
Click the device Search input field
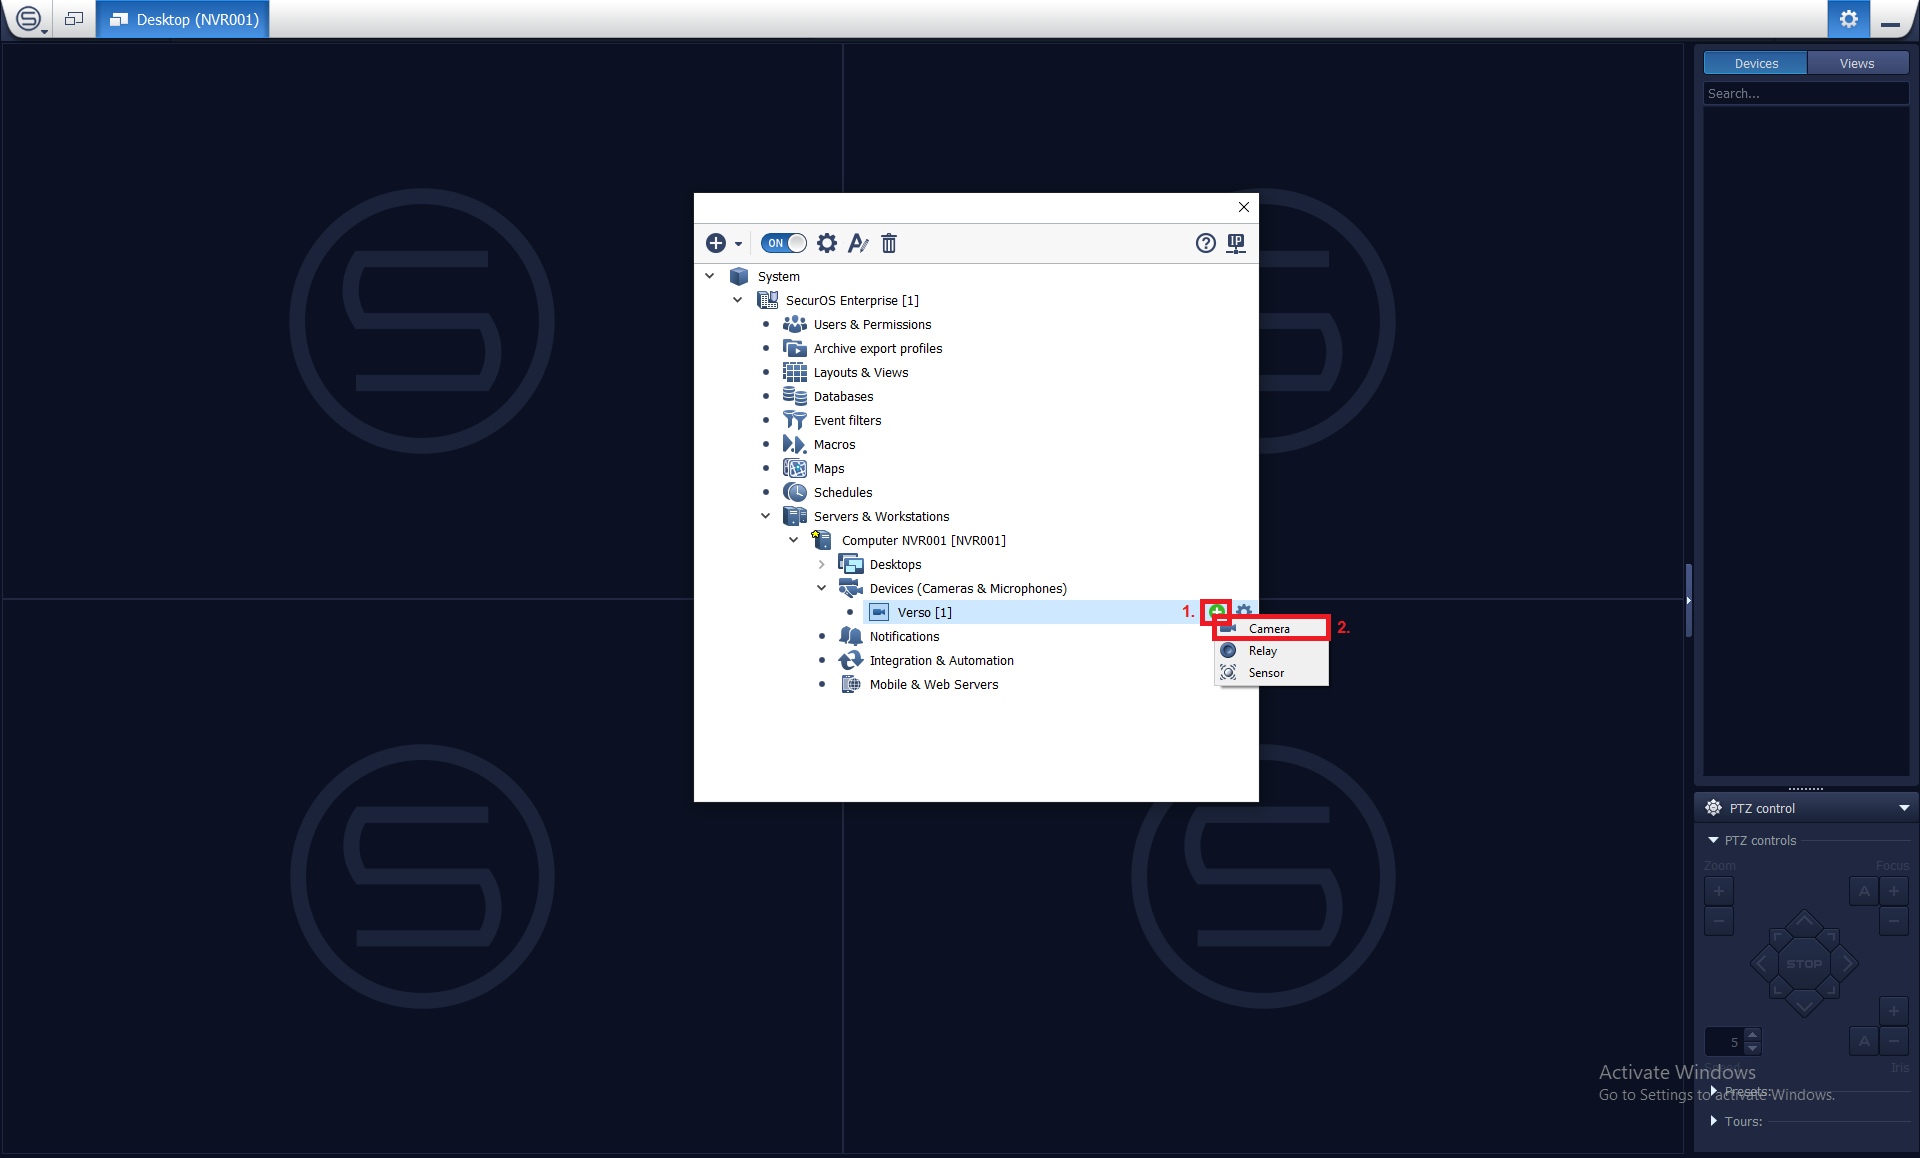pos(1804,93)
